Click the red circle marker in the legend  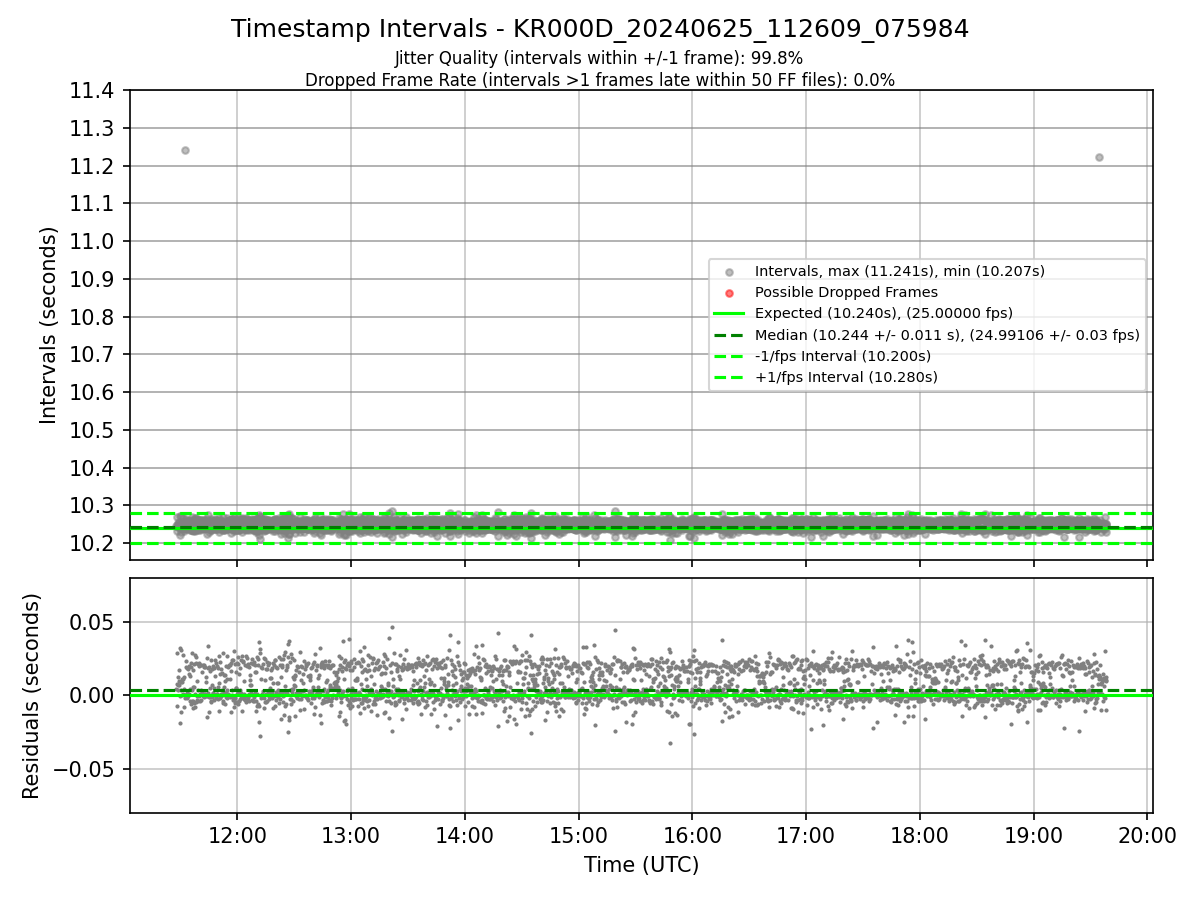(x=729, y=293)
